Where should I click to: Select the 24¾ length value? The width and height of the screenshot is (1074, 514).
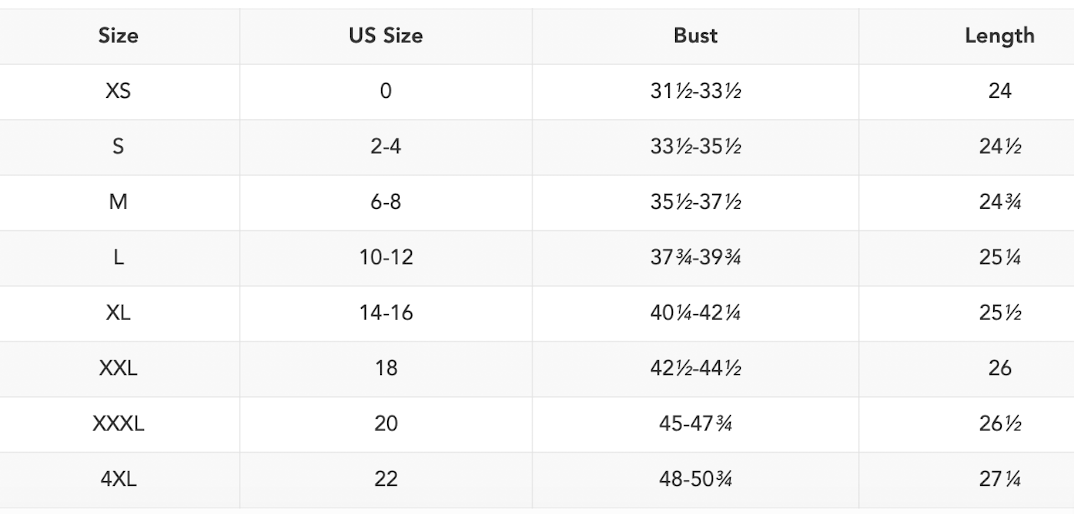click(999, 203)
